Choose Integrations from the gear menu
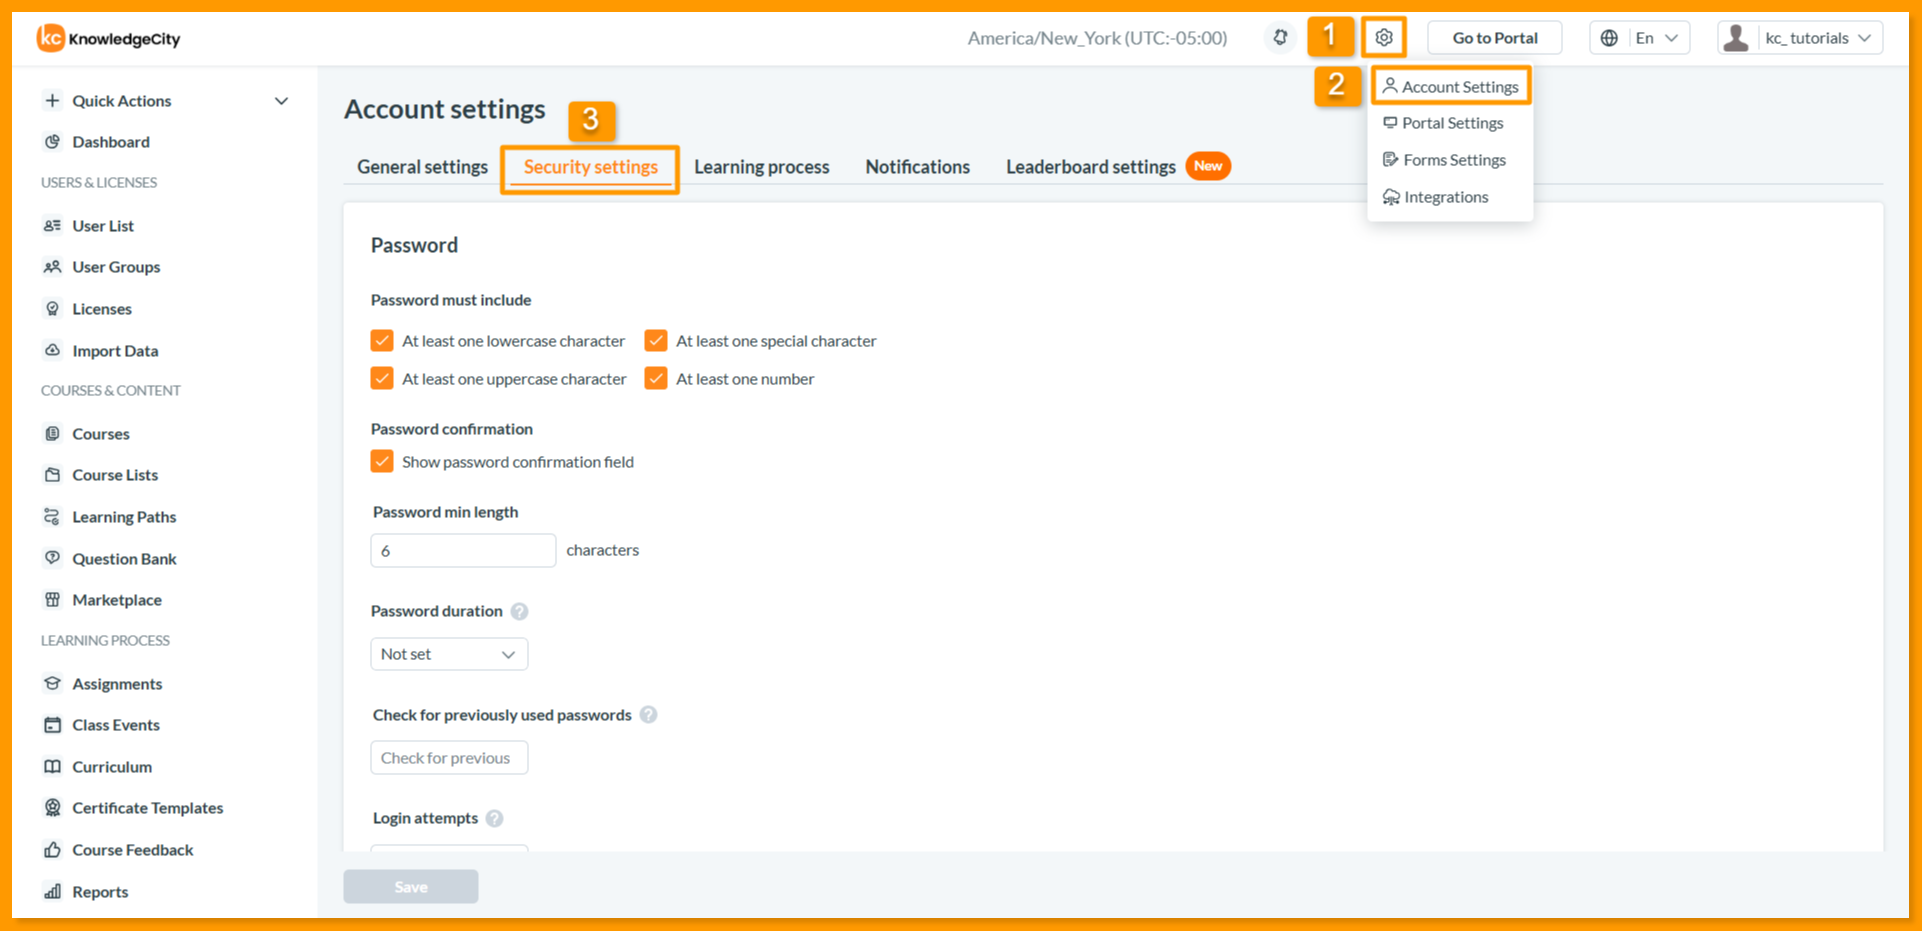1922x931 pixels. (1435, 197)
